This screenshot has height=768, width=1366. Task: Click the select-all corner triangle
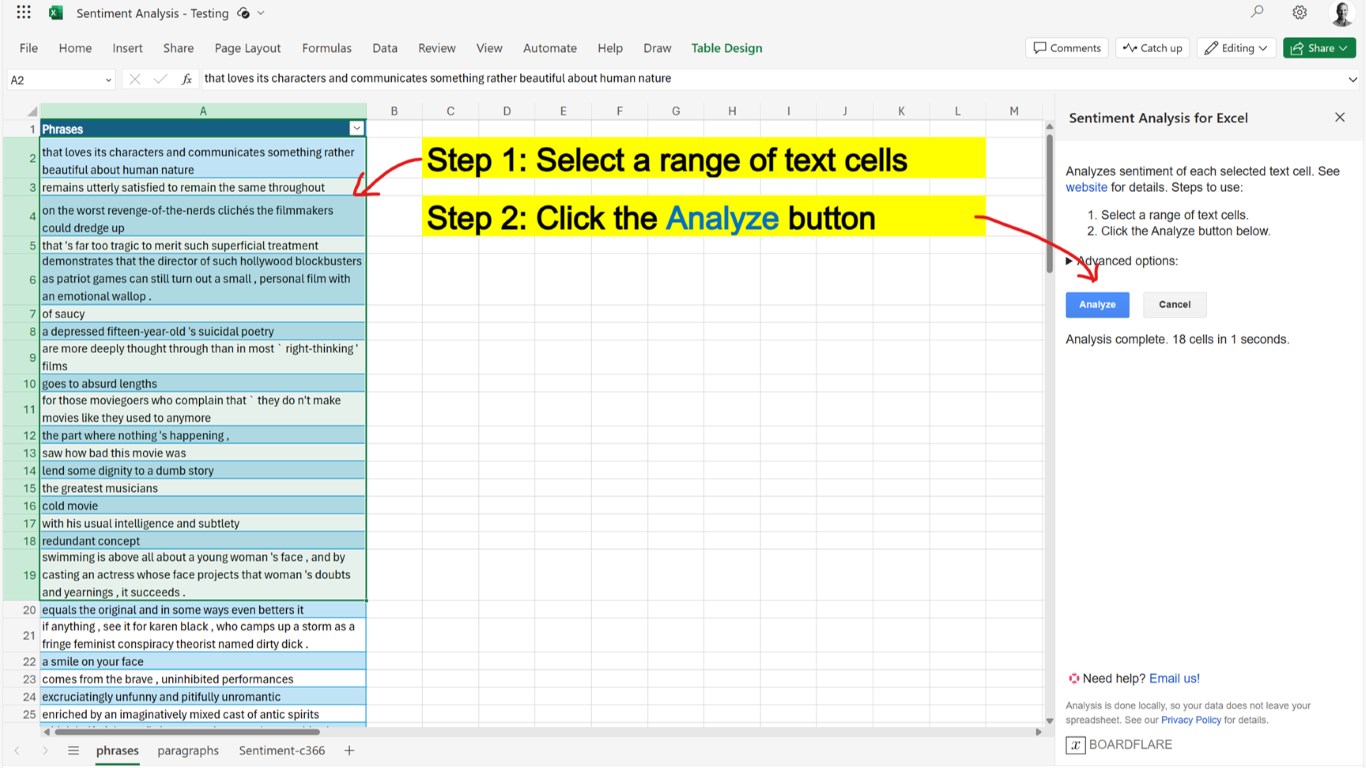click(31, 112)
